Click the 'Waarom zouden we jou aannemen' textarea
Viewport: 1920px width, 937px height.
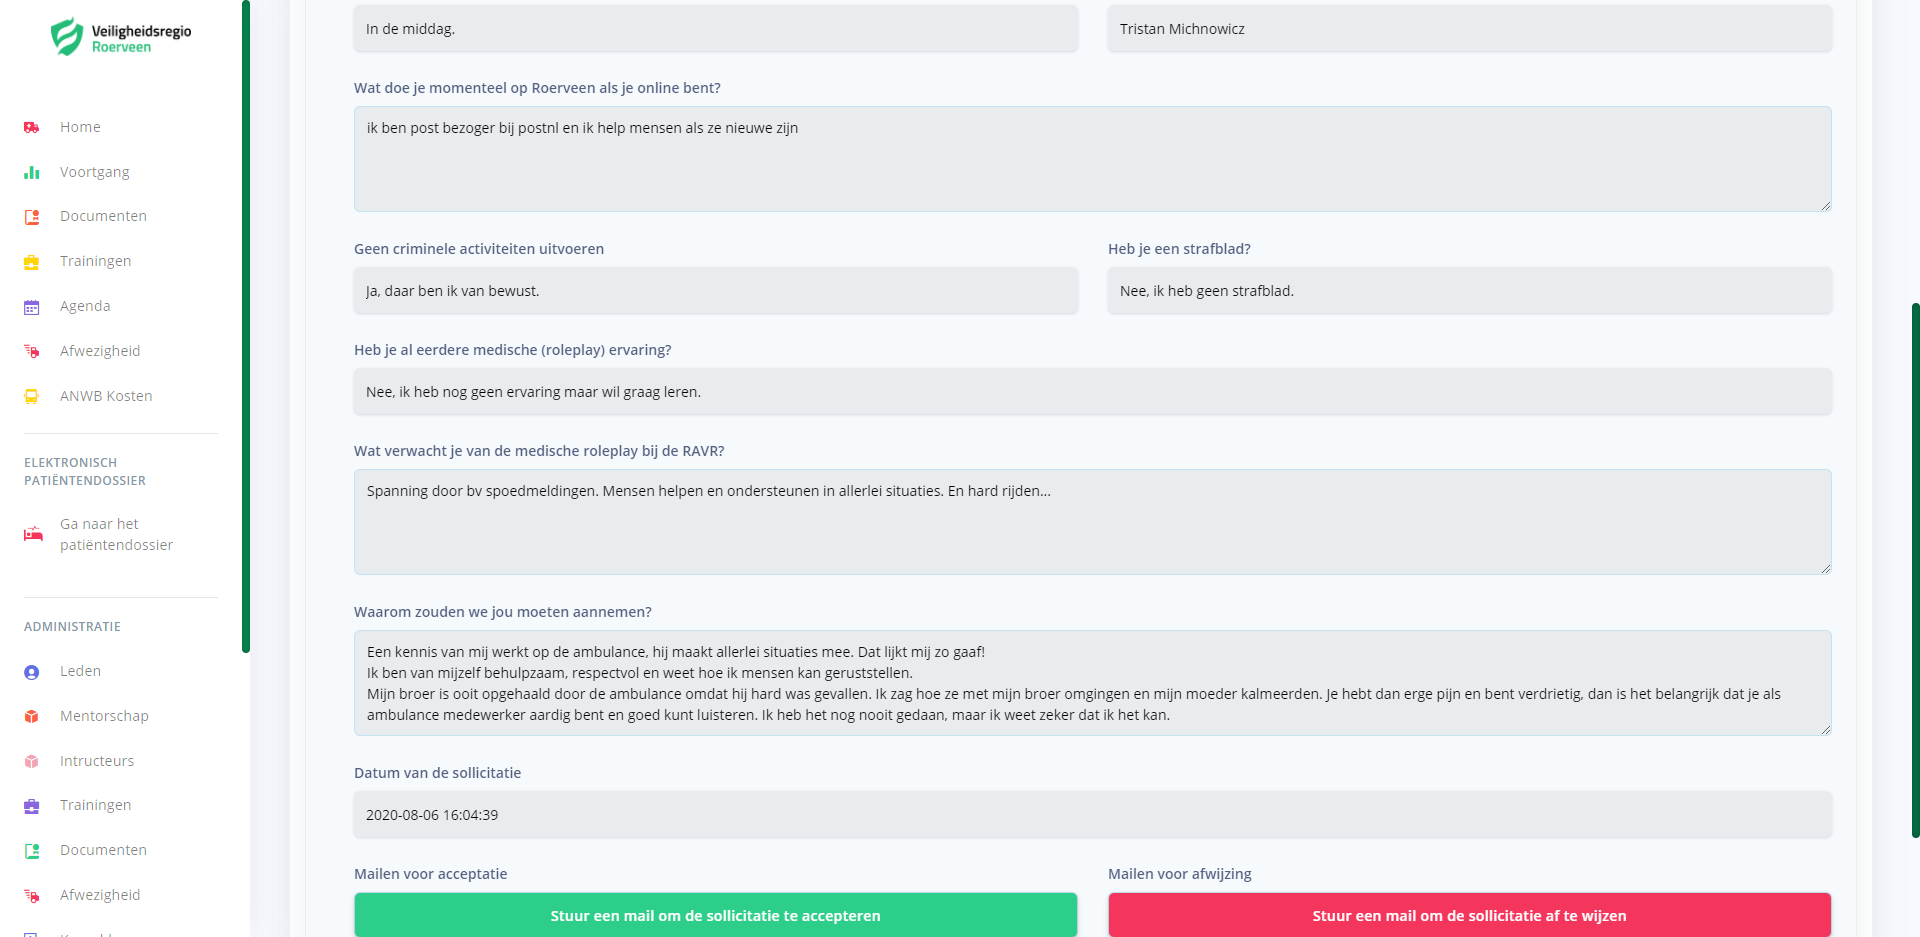click(1092, 683)
